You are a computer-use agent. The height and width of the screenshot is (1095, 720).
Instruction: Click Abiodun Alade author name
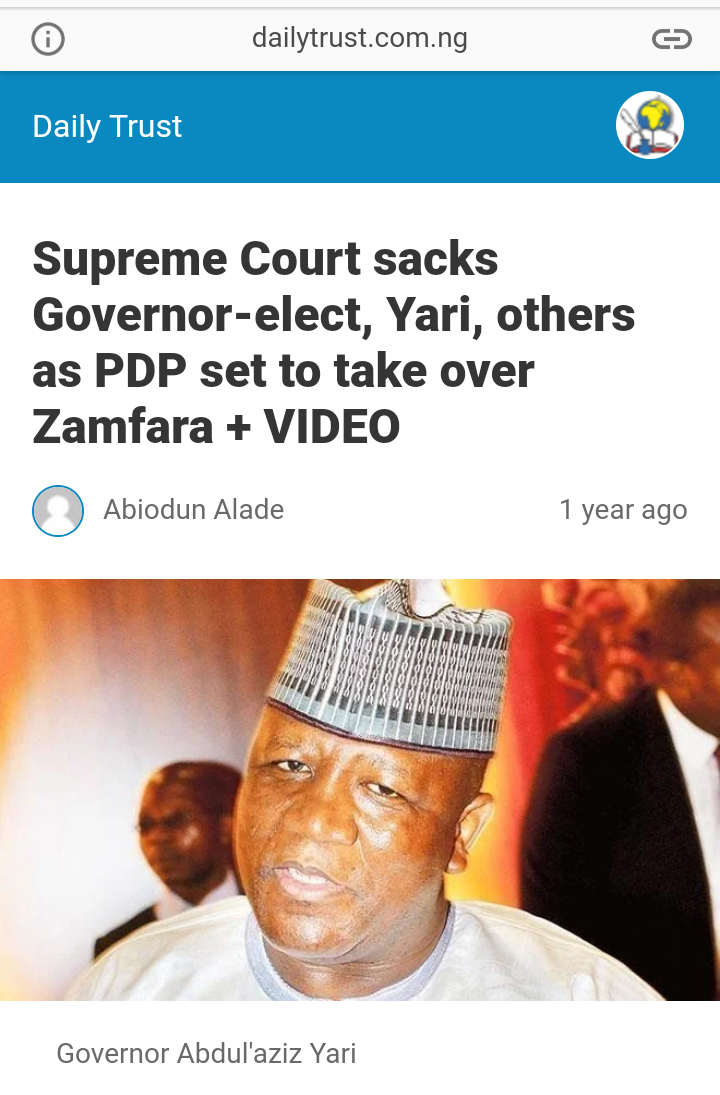pos(193,510)
